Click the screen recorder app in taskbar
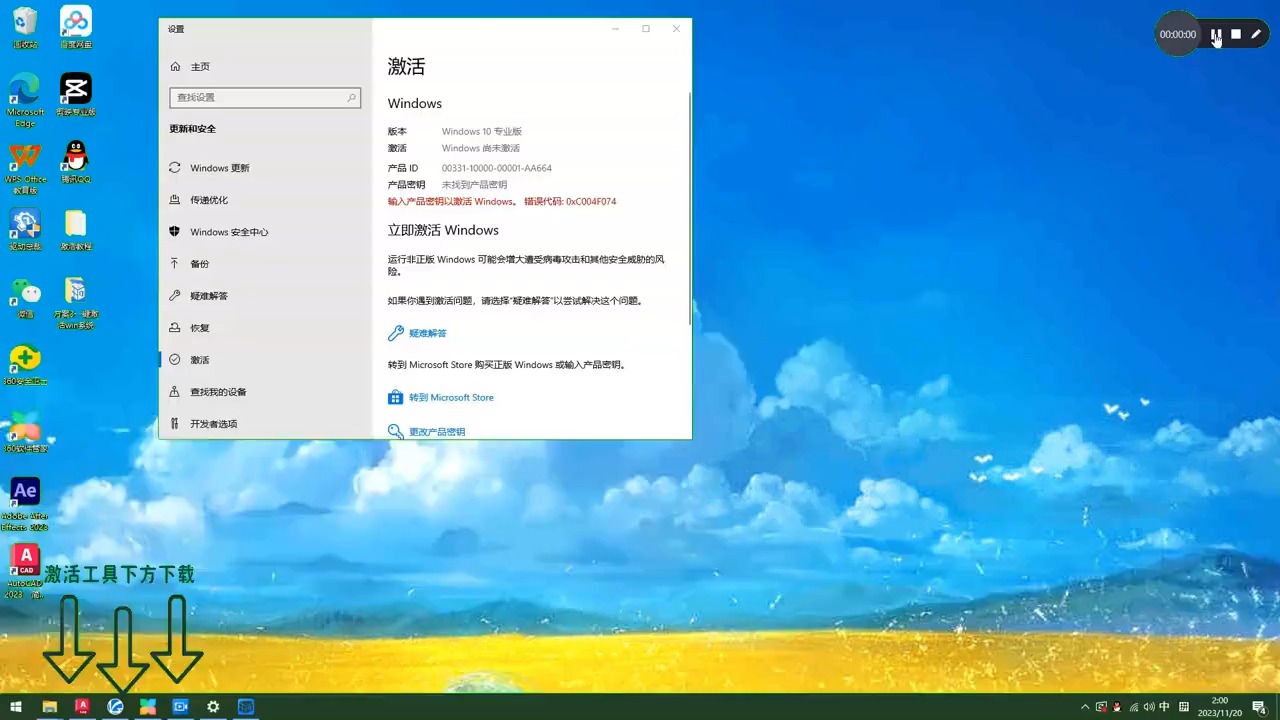1280x720 pixels. [x=181, y=707]
